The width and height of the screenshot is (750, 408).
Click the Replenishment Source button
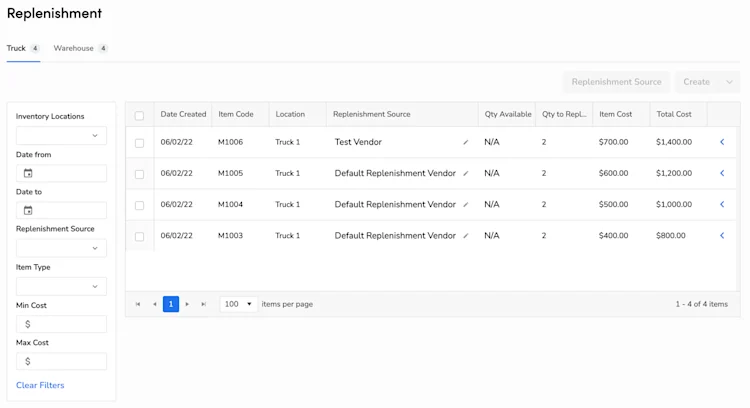tap(616, 82)
